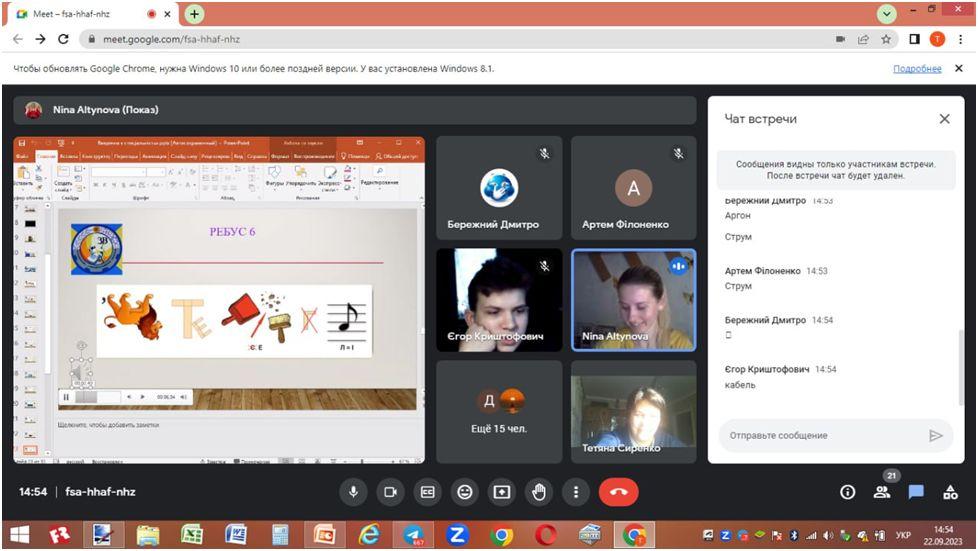Select Бережний Дмитро participant tile
The height and width of the screenshot is (551, 978).
[x=499, y=188]
